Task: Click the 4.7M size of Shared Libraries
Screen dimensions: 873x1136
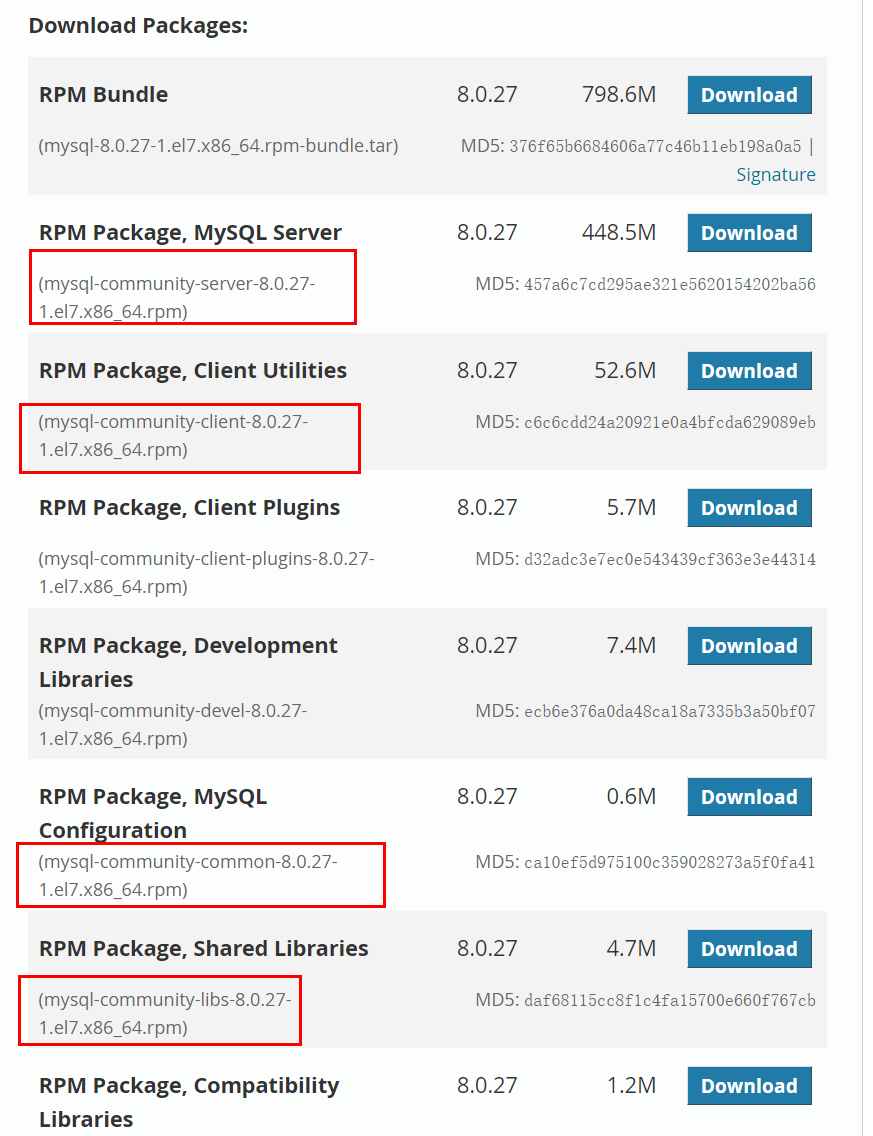Action: 631,948
